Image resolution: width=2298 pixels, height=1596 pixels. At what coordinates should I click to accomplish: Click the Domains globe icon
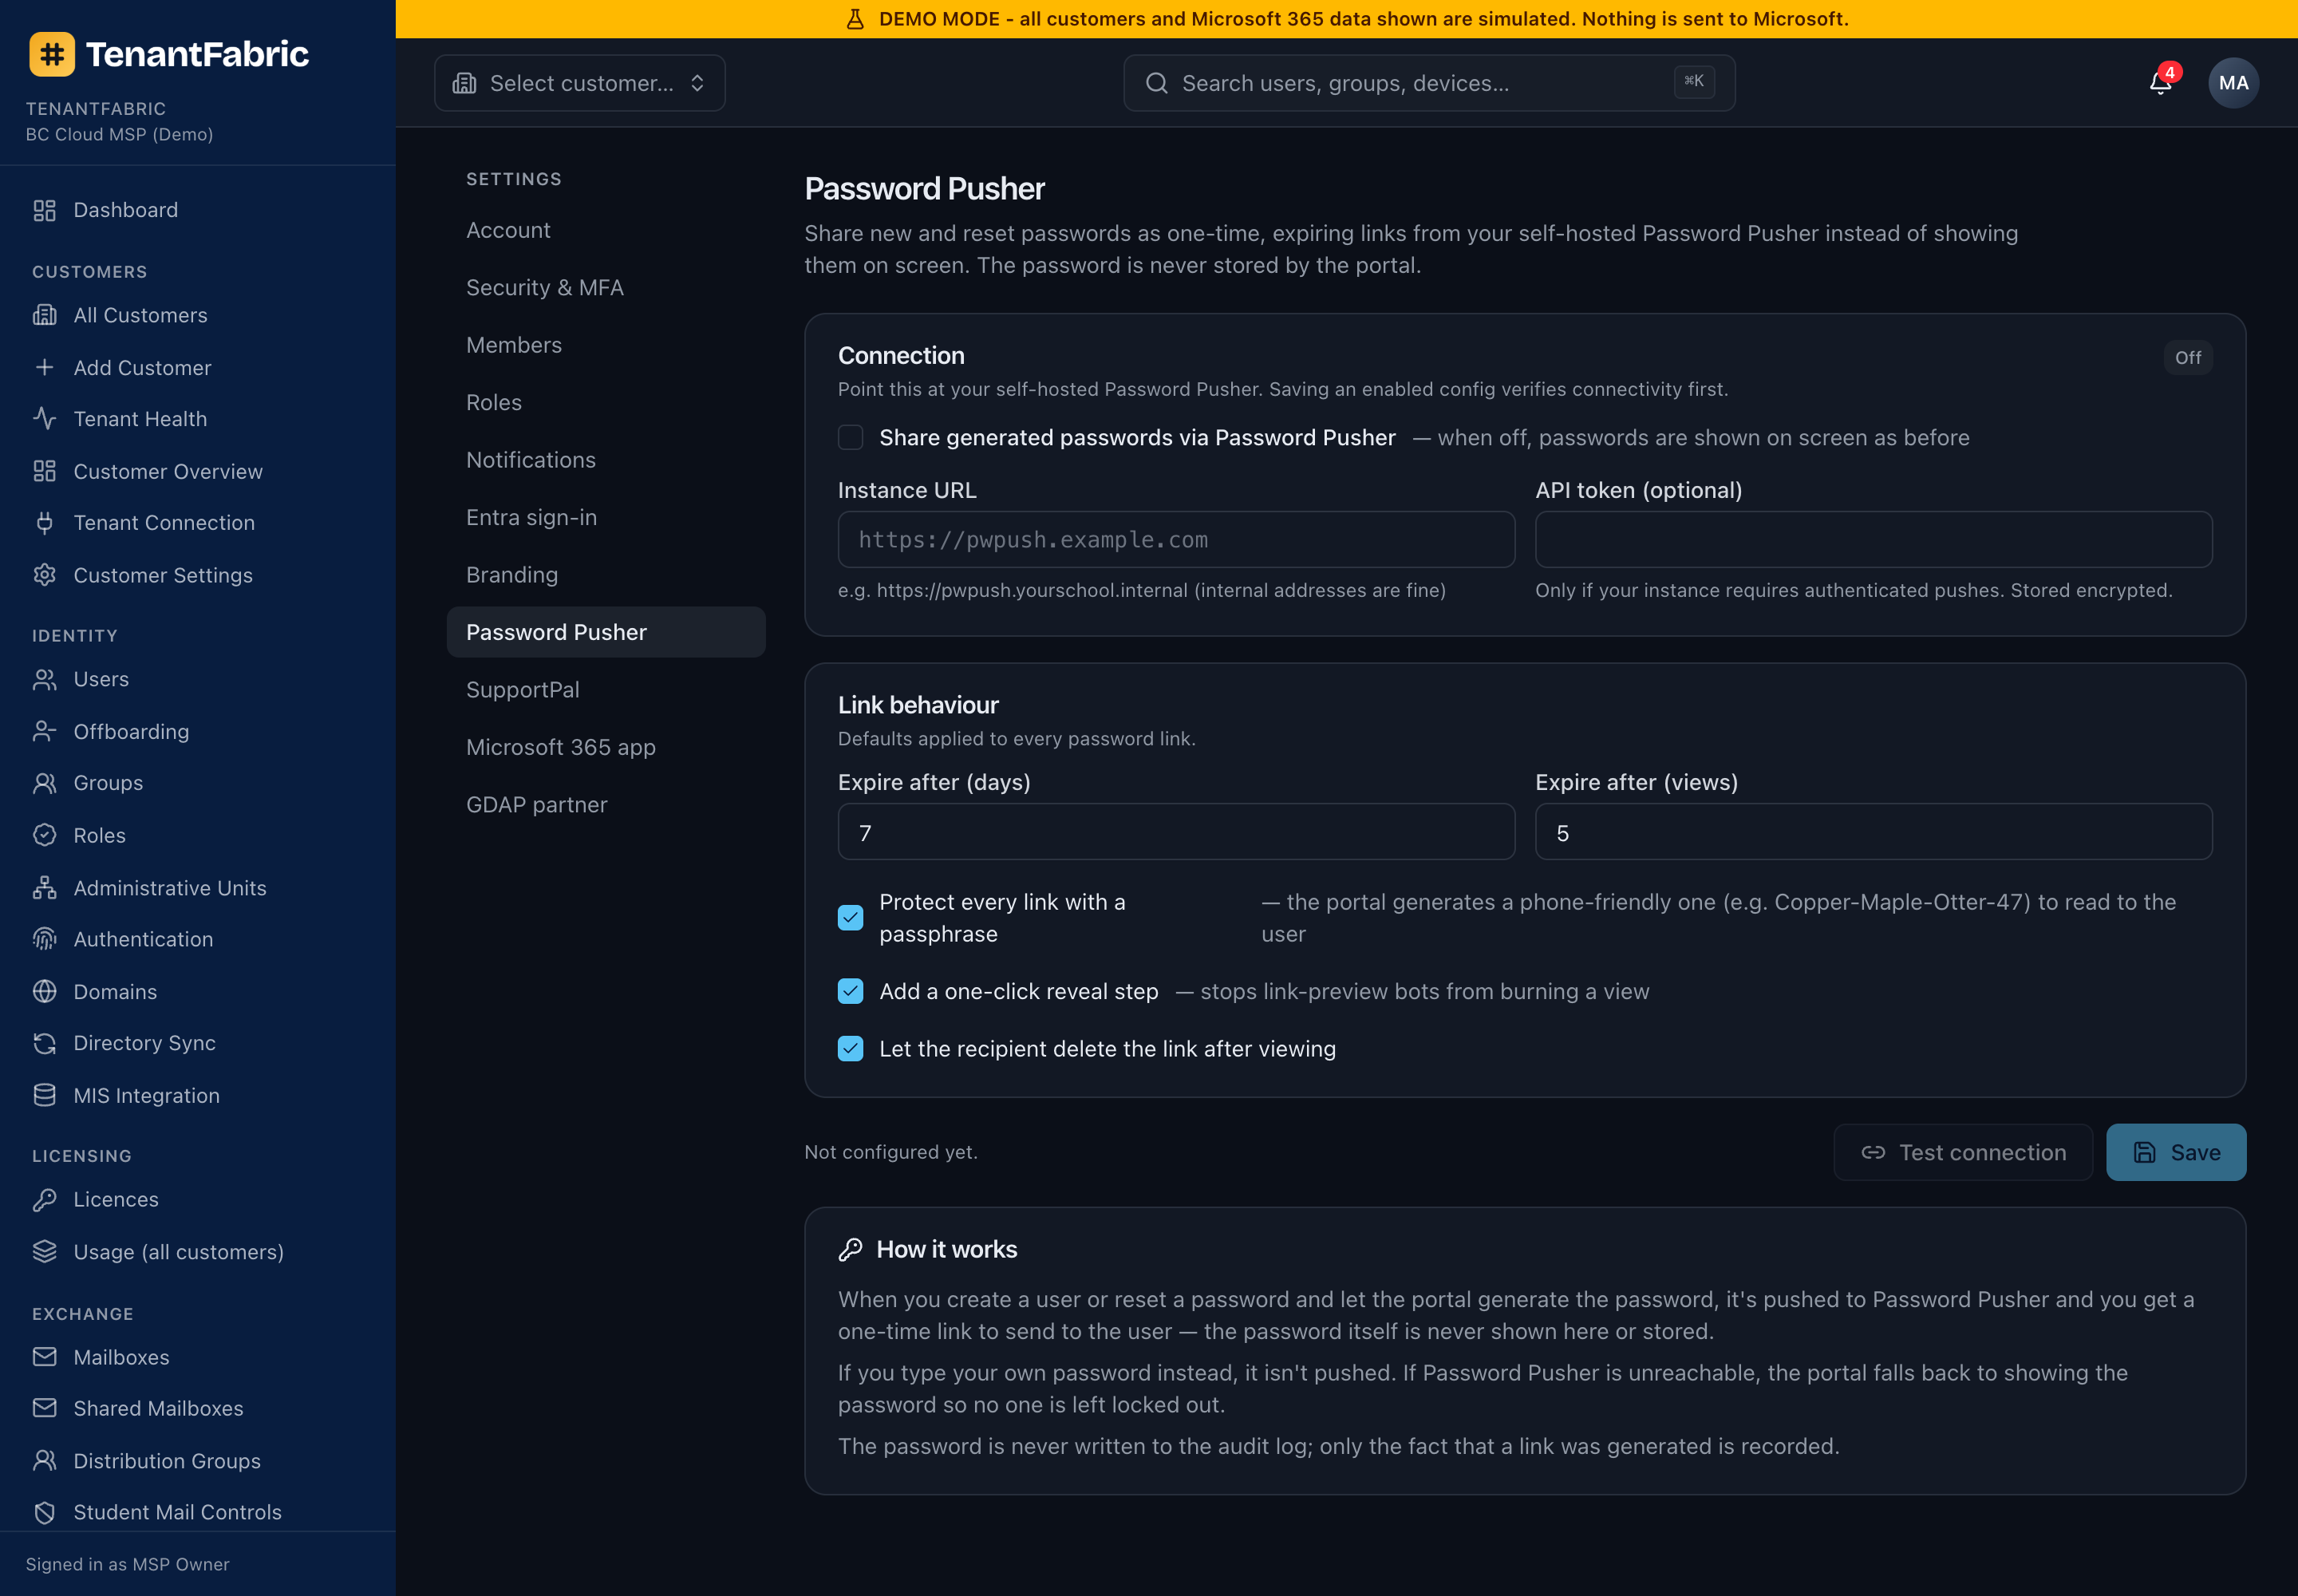point(44,991)
